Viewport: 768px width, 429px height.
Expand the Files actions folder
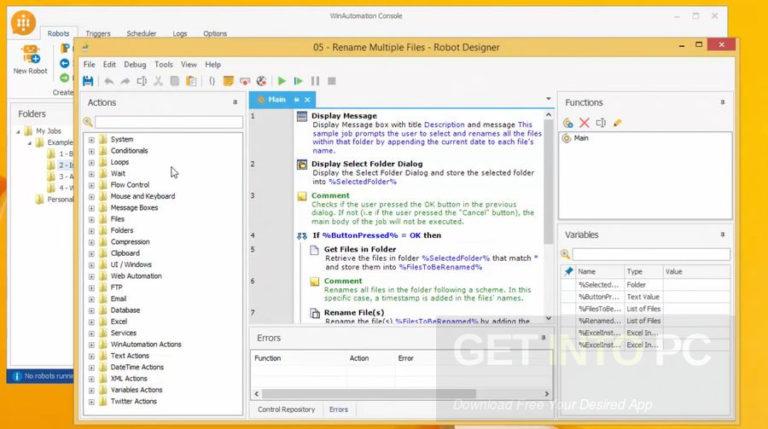point(92,219)
